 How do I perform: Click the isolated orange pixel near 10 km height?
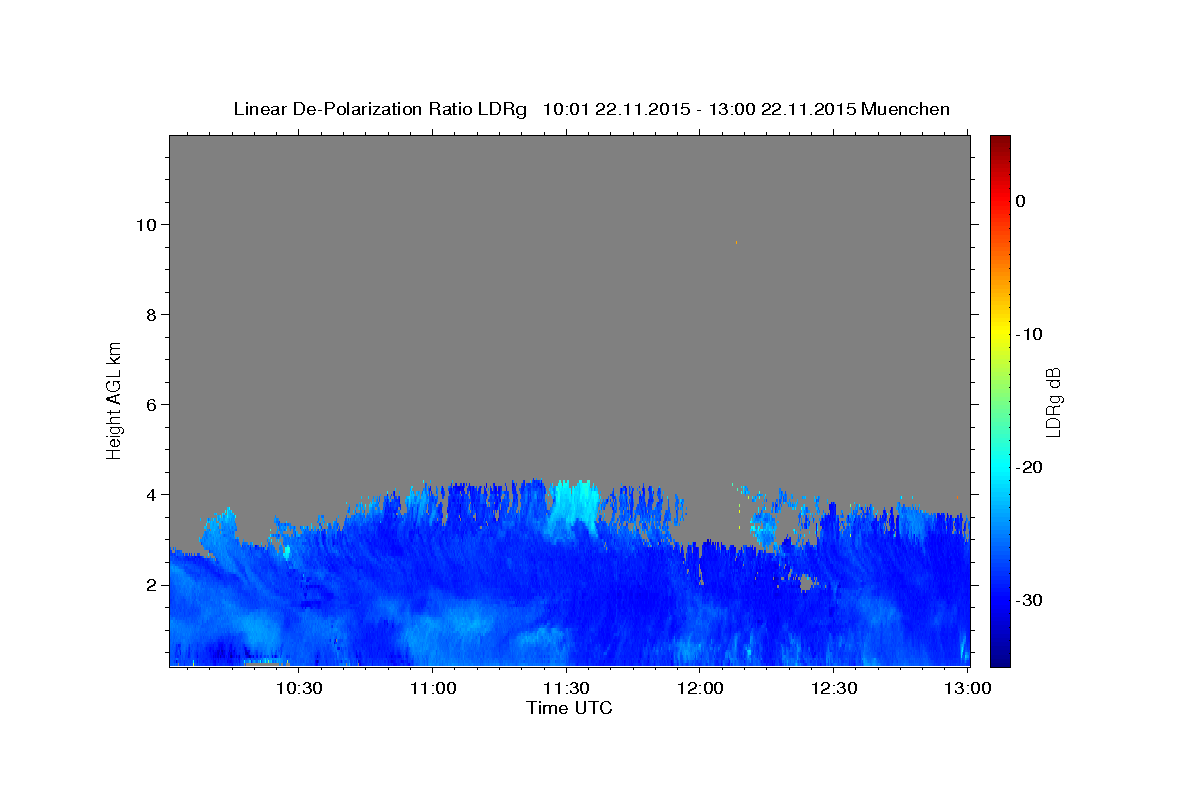736,242
